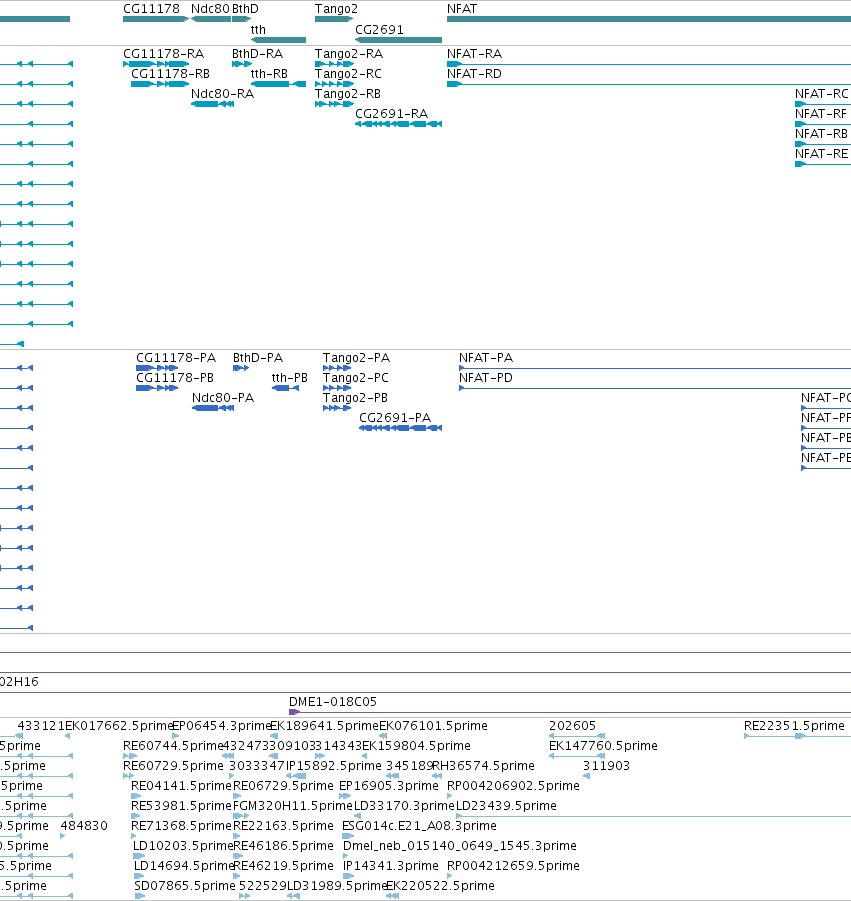Click the CG2691-RA transcript glyph
The width and height of the screenshot is (851, 901).
point(398,124)
